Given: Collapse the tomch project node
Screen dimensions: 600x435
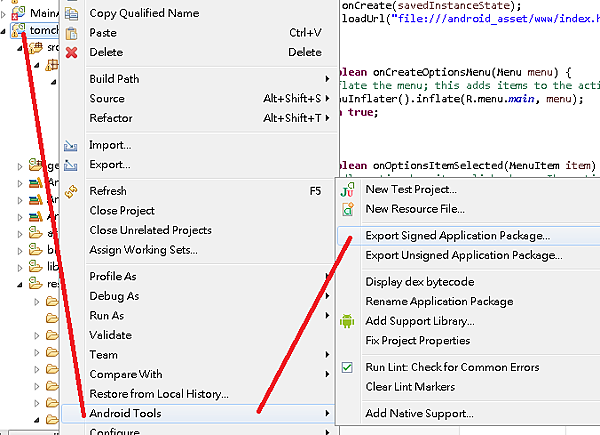Looking at the screenshot, I should (3, 31).
